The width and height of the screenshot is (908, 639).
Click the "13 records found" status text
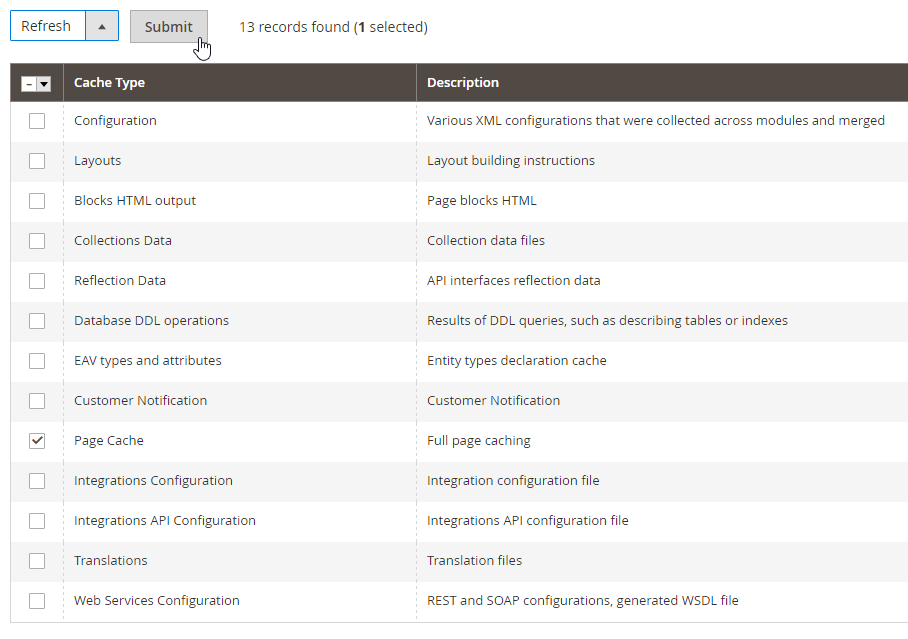point(295,27)
